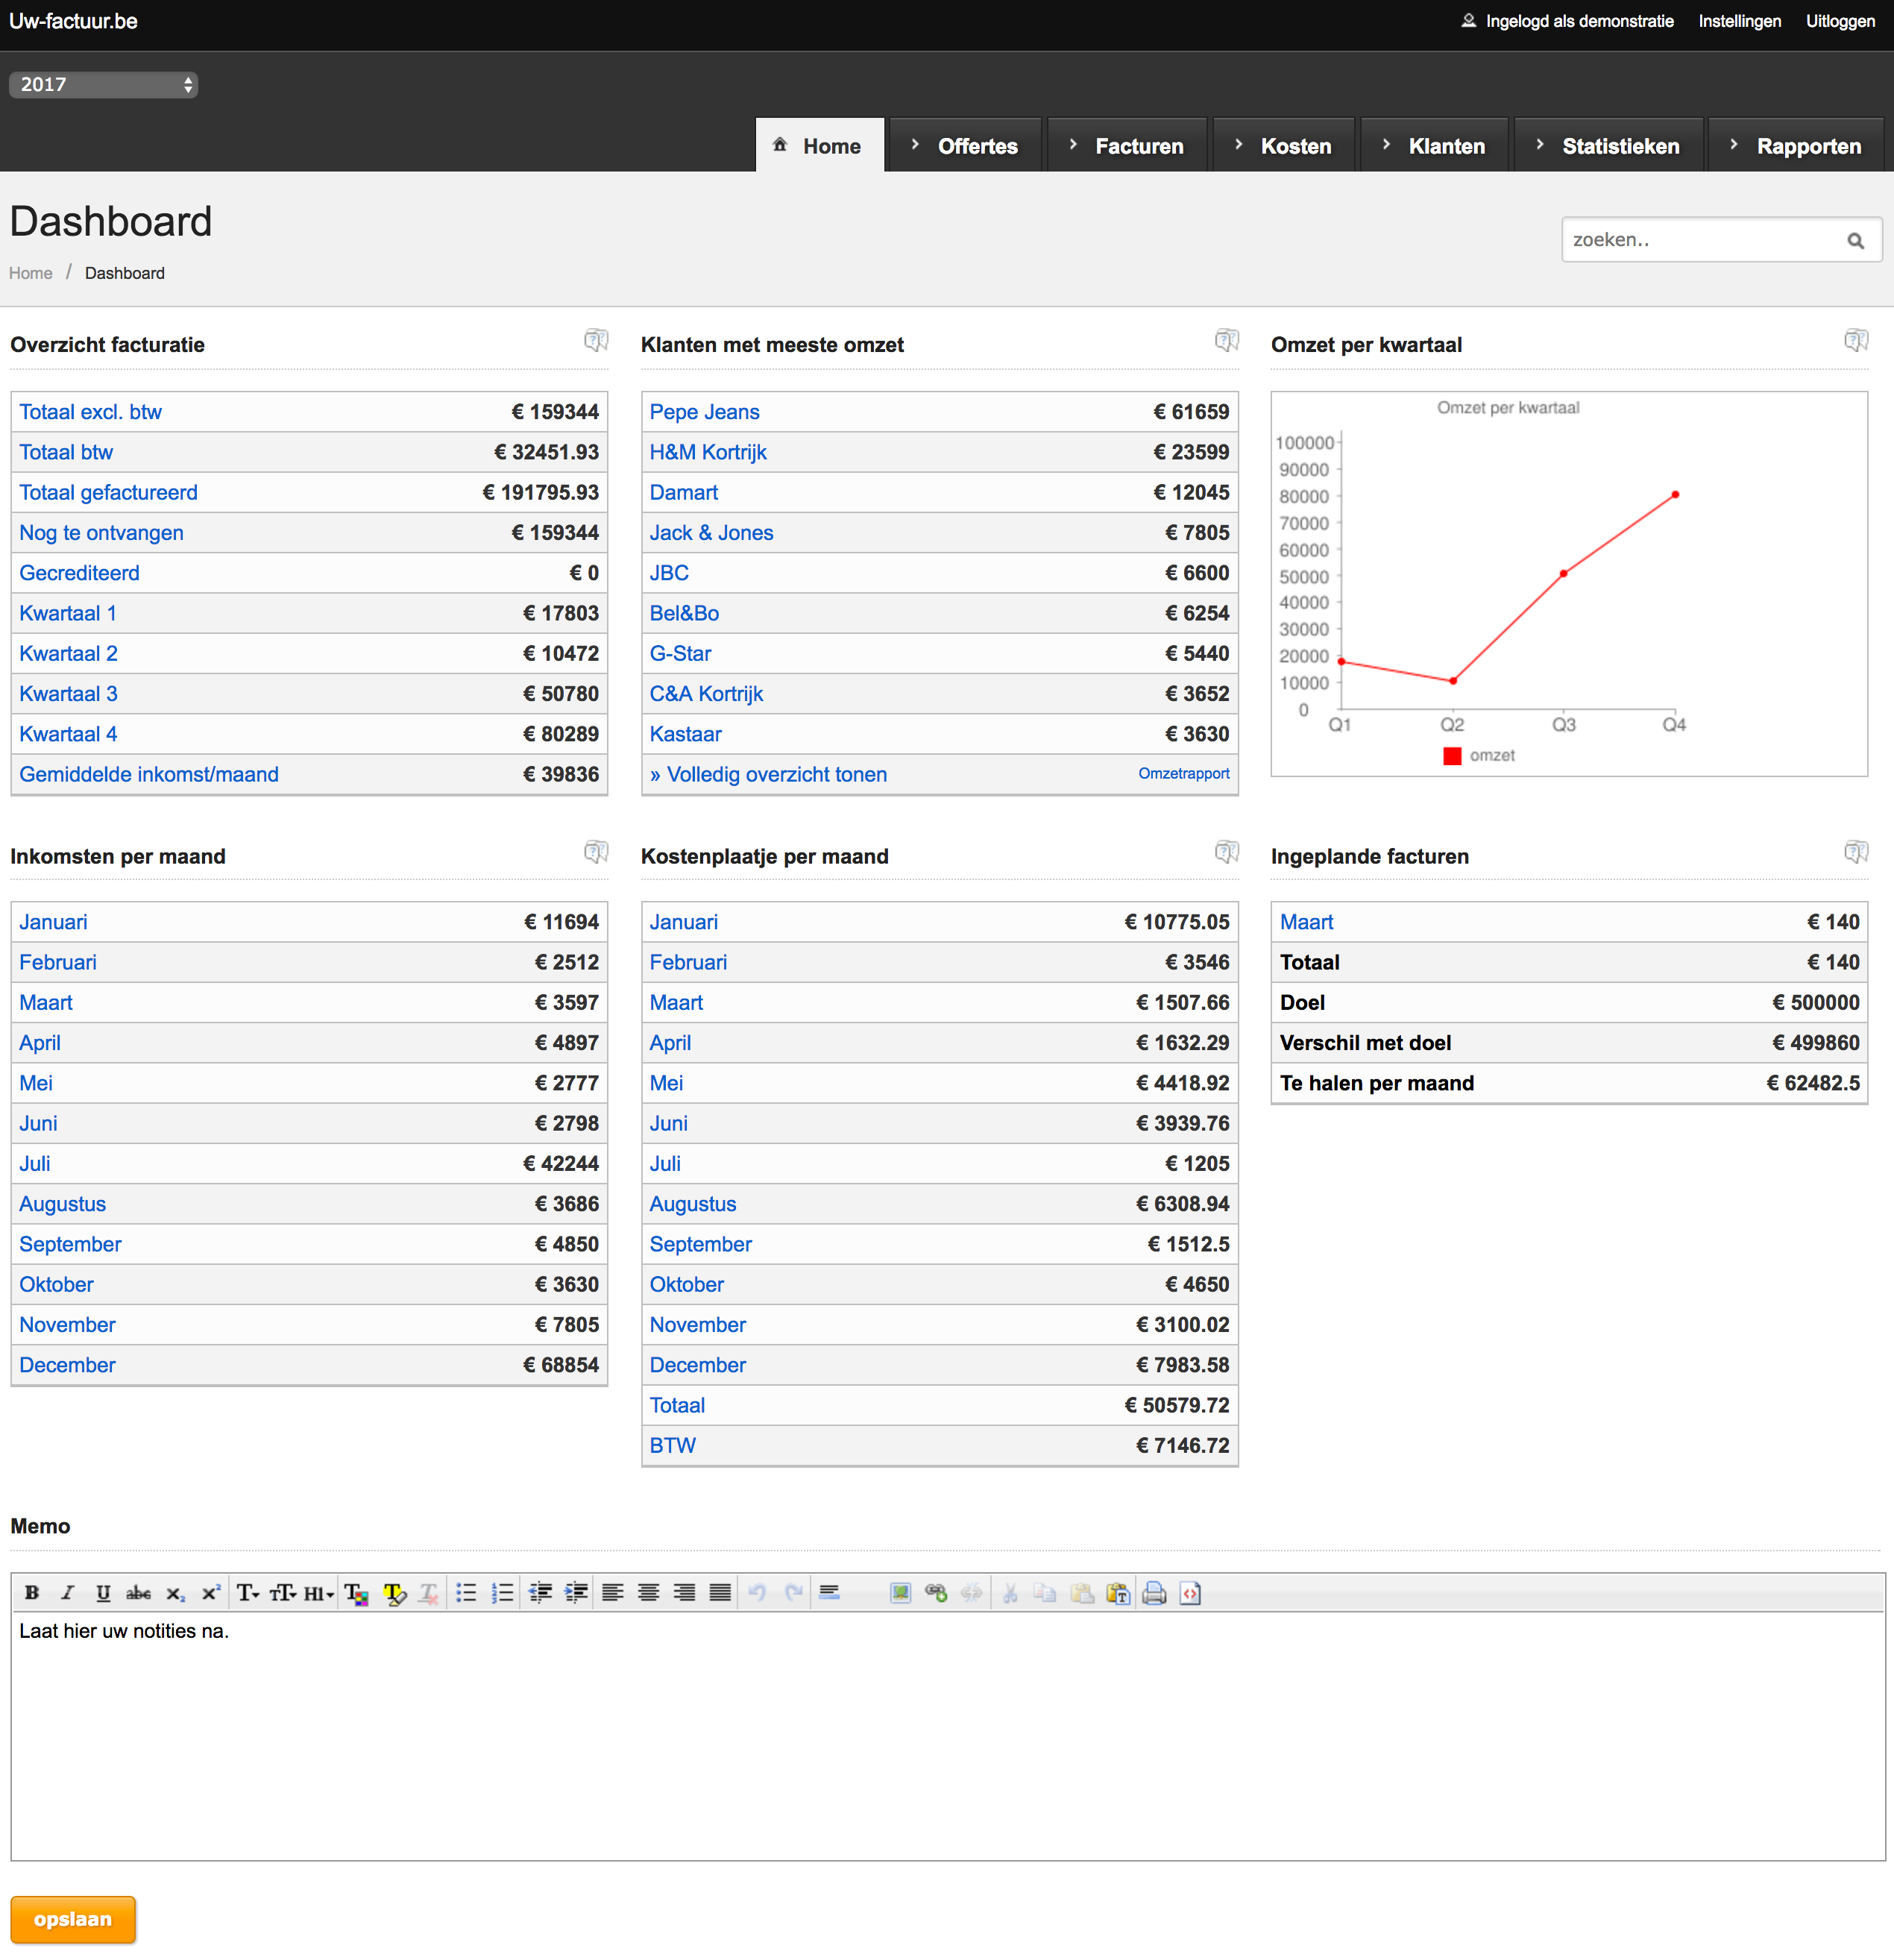
Task: Open the Statistieken tab
Action: click(1609, 146)
